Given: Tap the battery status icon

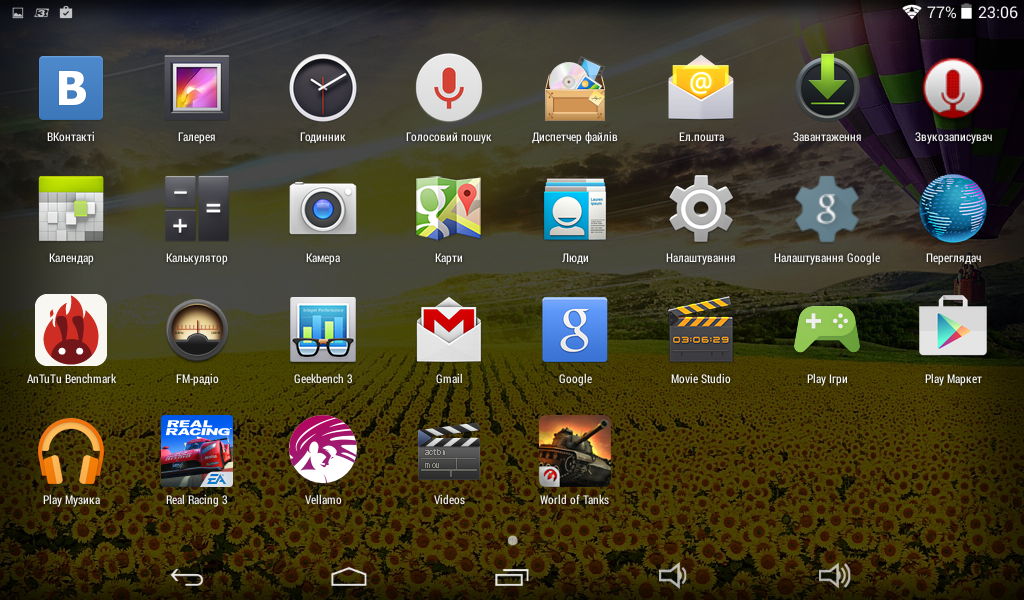Looking at the screenshot, I should (967, 12).
